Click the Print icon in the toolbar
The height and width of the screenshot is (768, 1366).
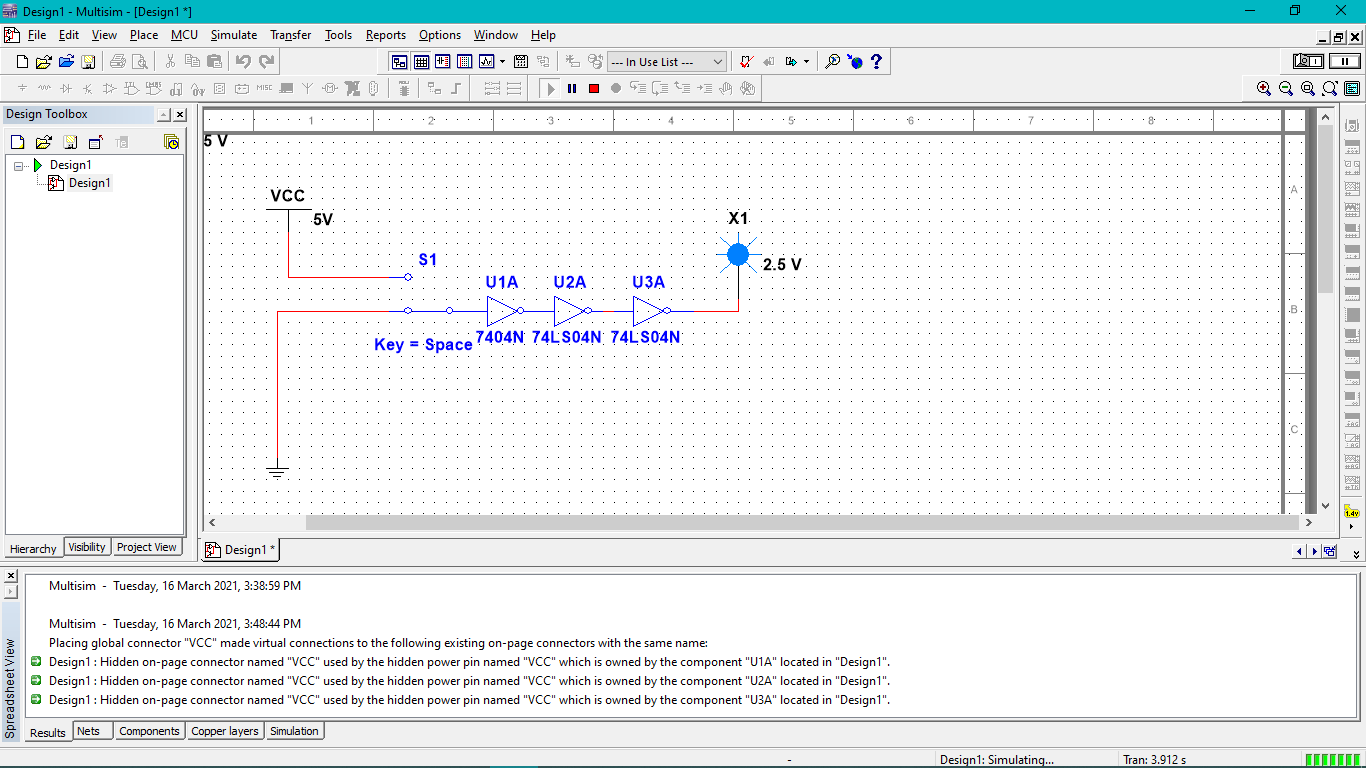pyautogui.click(x=118, y=62)
